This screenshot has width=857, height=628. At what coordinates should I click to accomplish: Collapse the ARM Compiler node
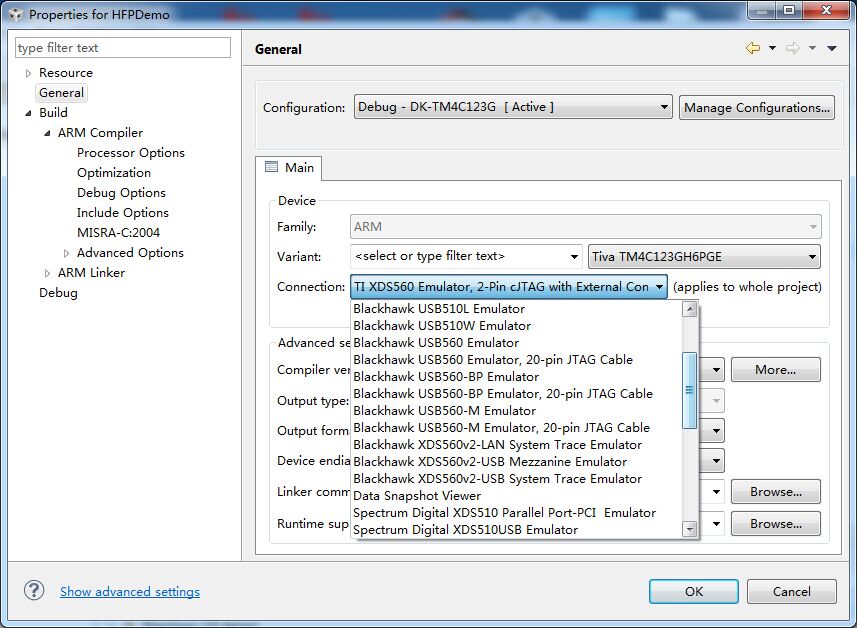coord(48,133)
